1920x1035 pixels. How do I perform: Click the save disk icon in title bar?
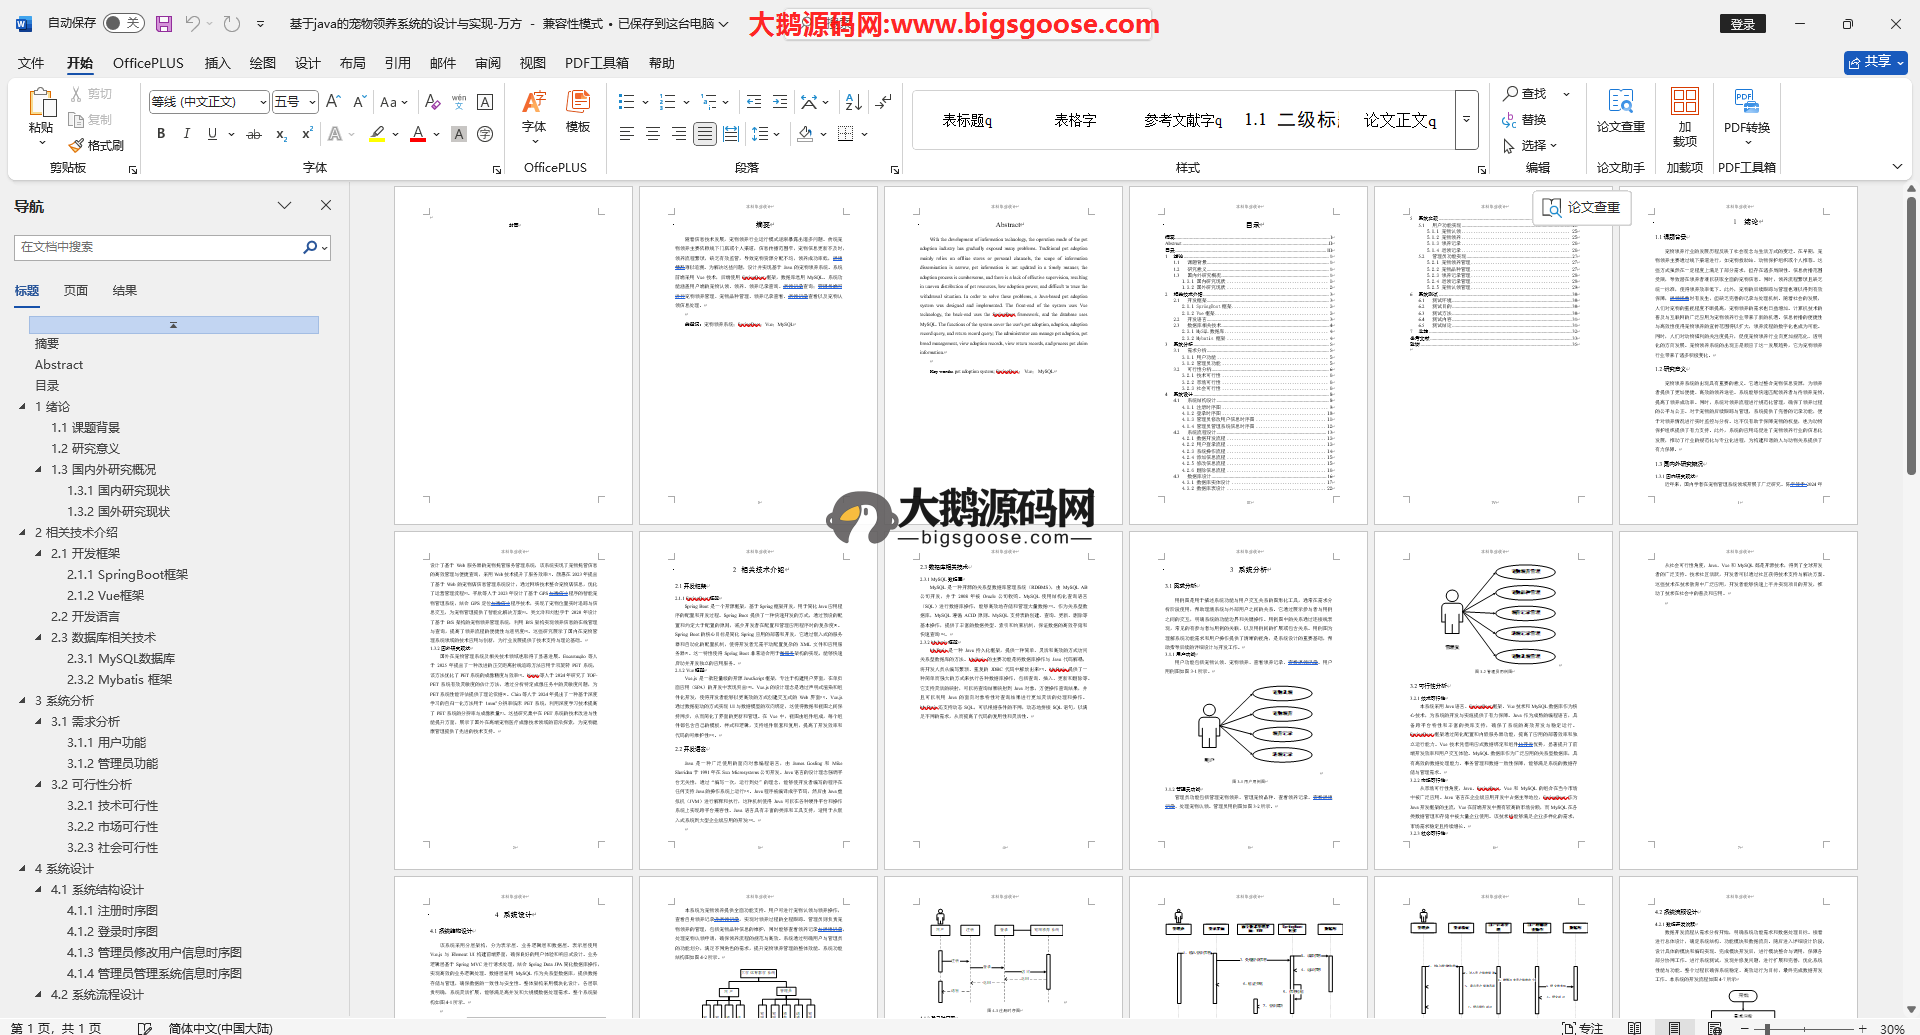(x=164, y=23)
